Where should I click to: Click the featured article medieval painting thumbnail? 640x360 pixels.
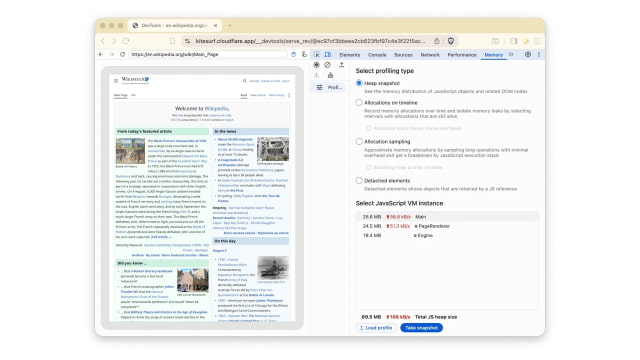point(130,151)
